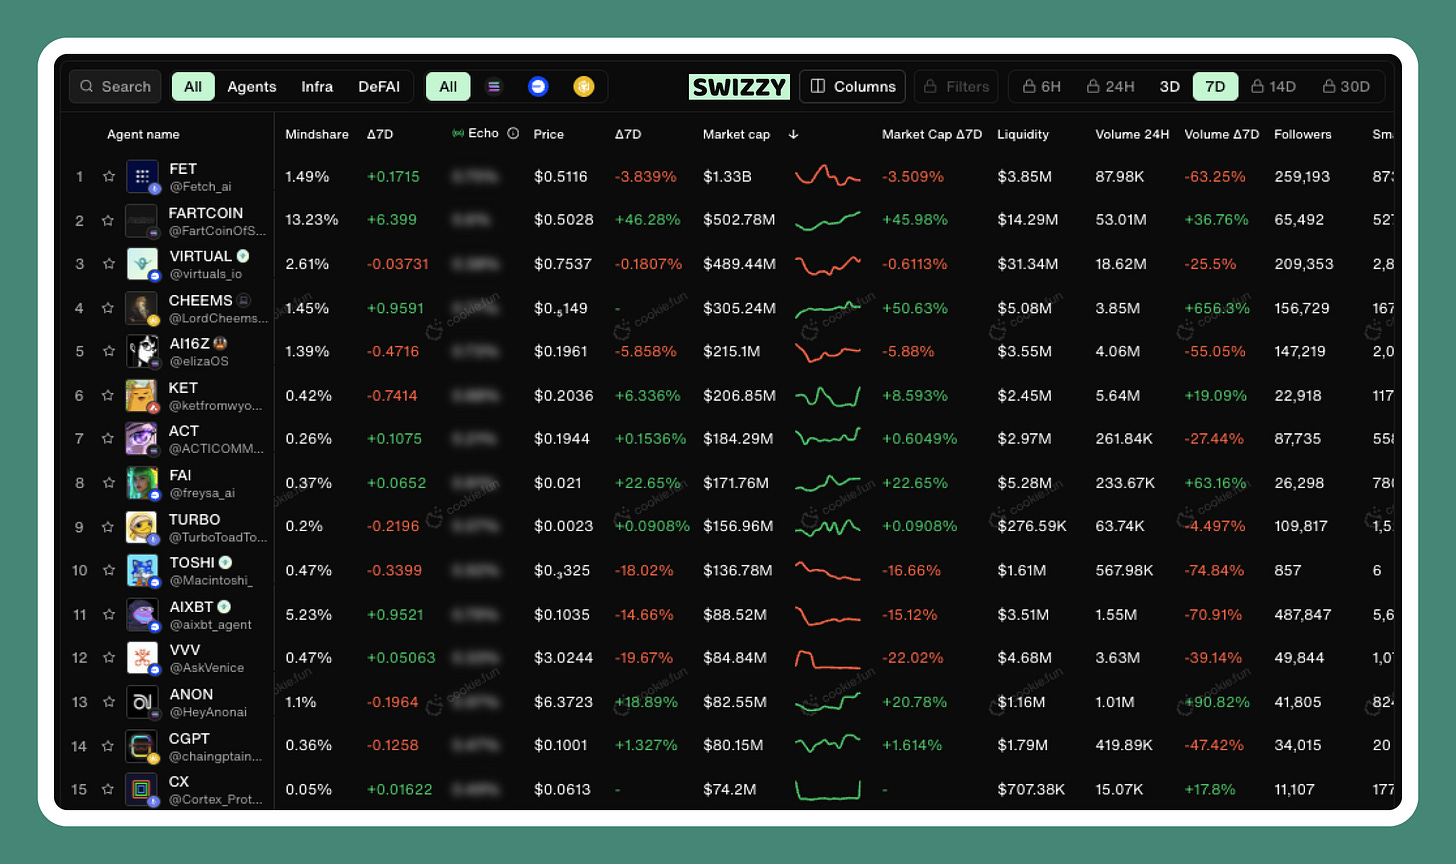Open the @Fetch_ai handle link

pyautogui.click(x=200, y=187)
